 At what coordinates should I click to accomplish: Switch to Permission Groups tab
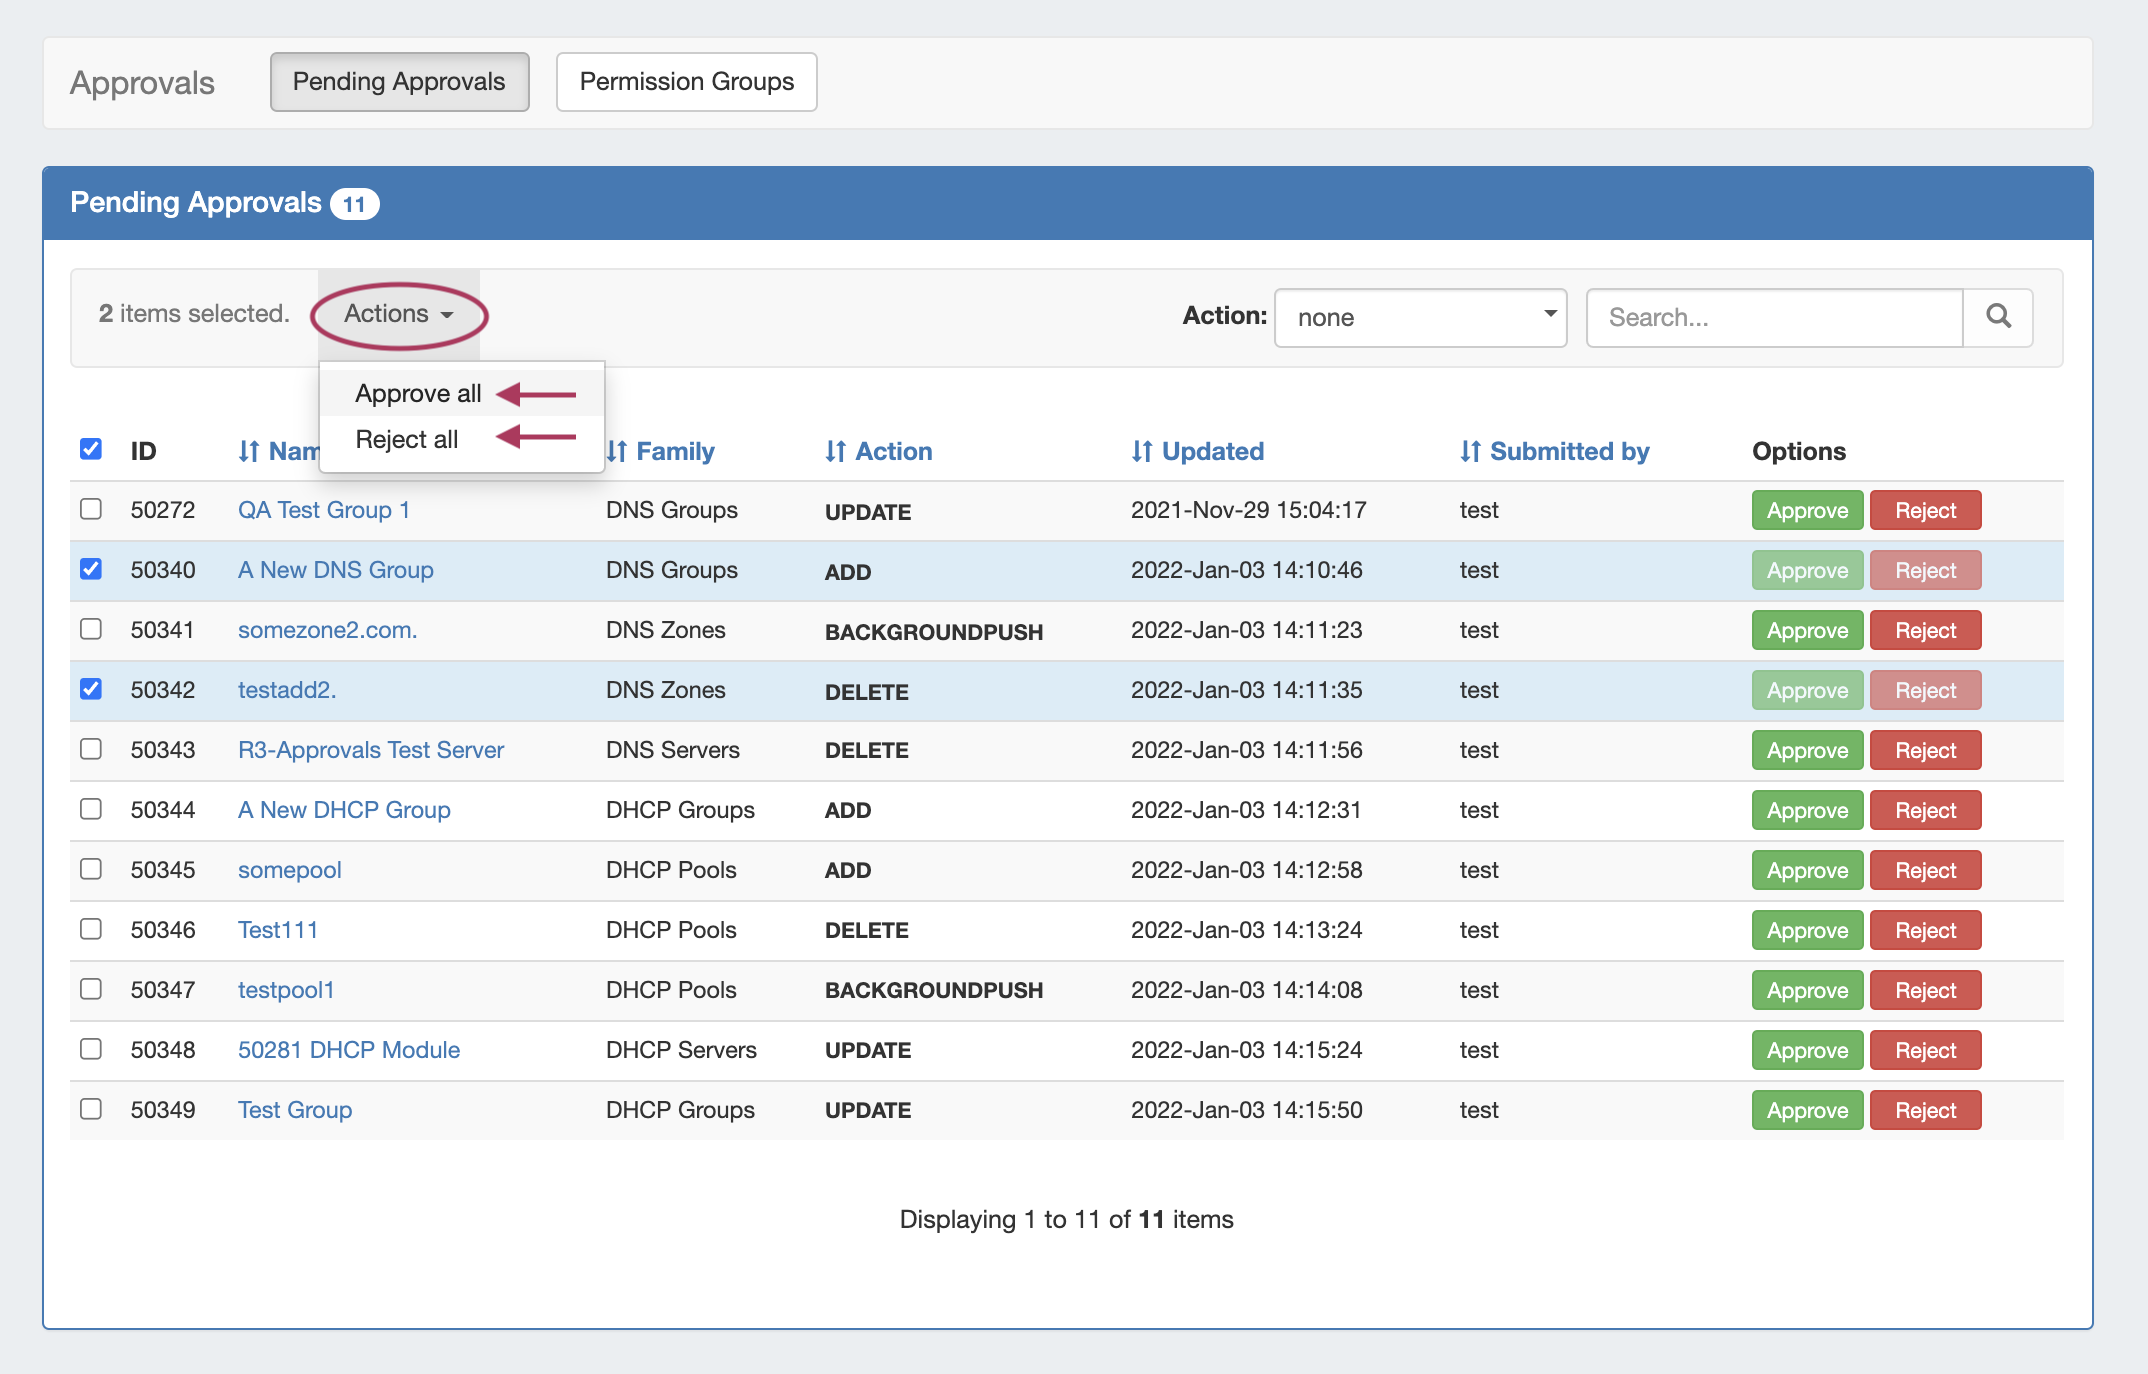pyautogui.click(x=686, y=82)
